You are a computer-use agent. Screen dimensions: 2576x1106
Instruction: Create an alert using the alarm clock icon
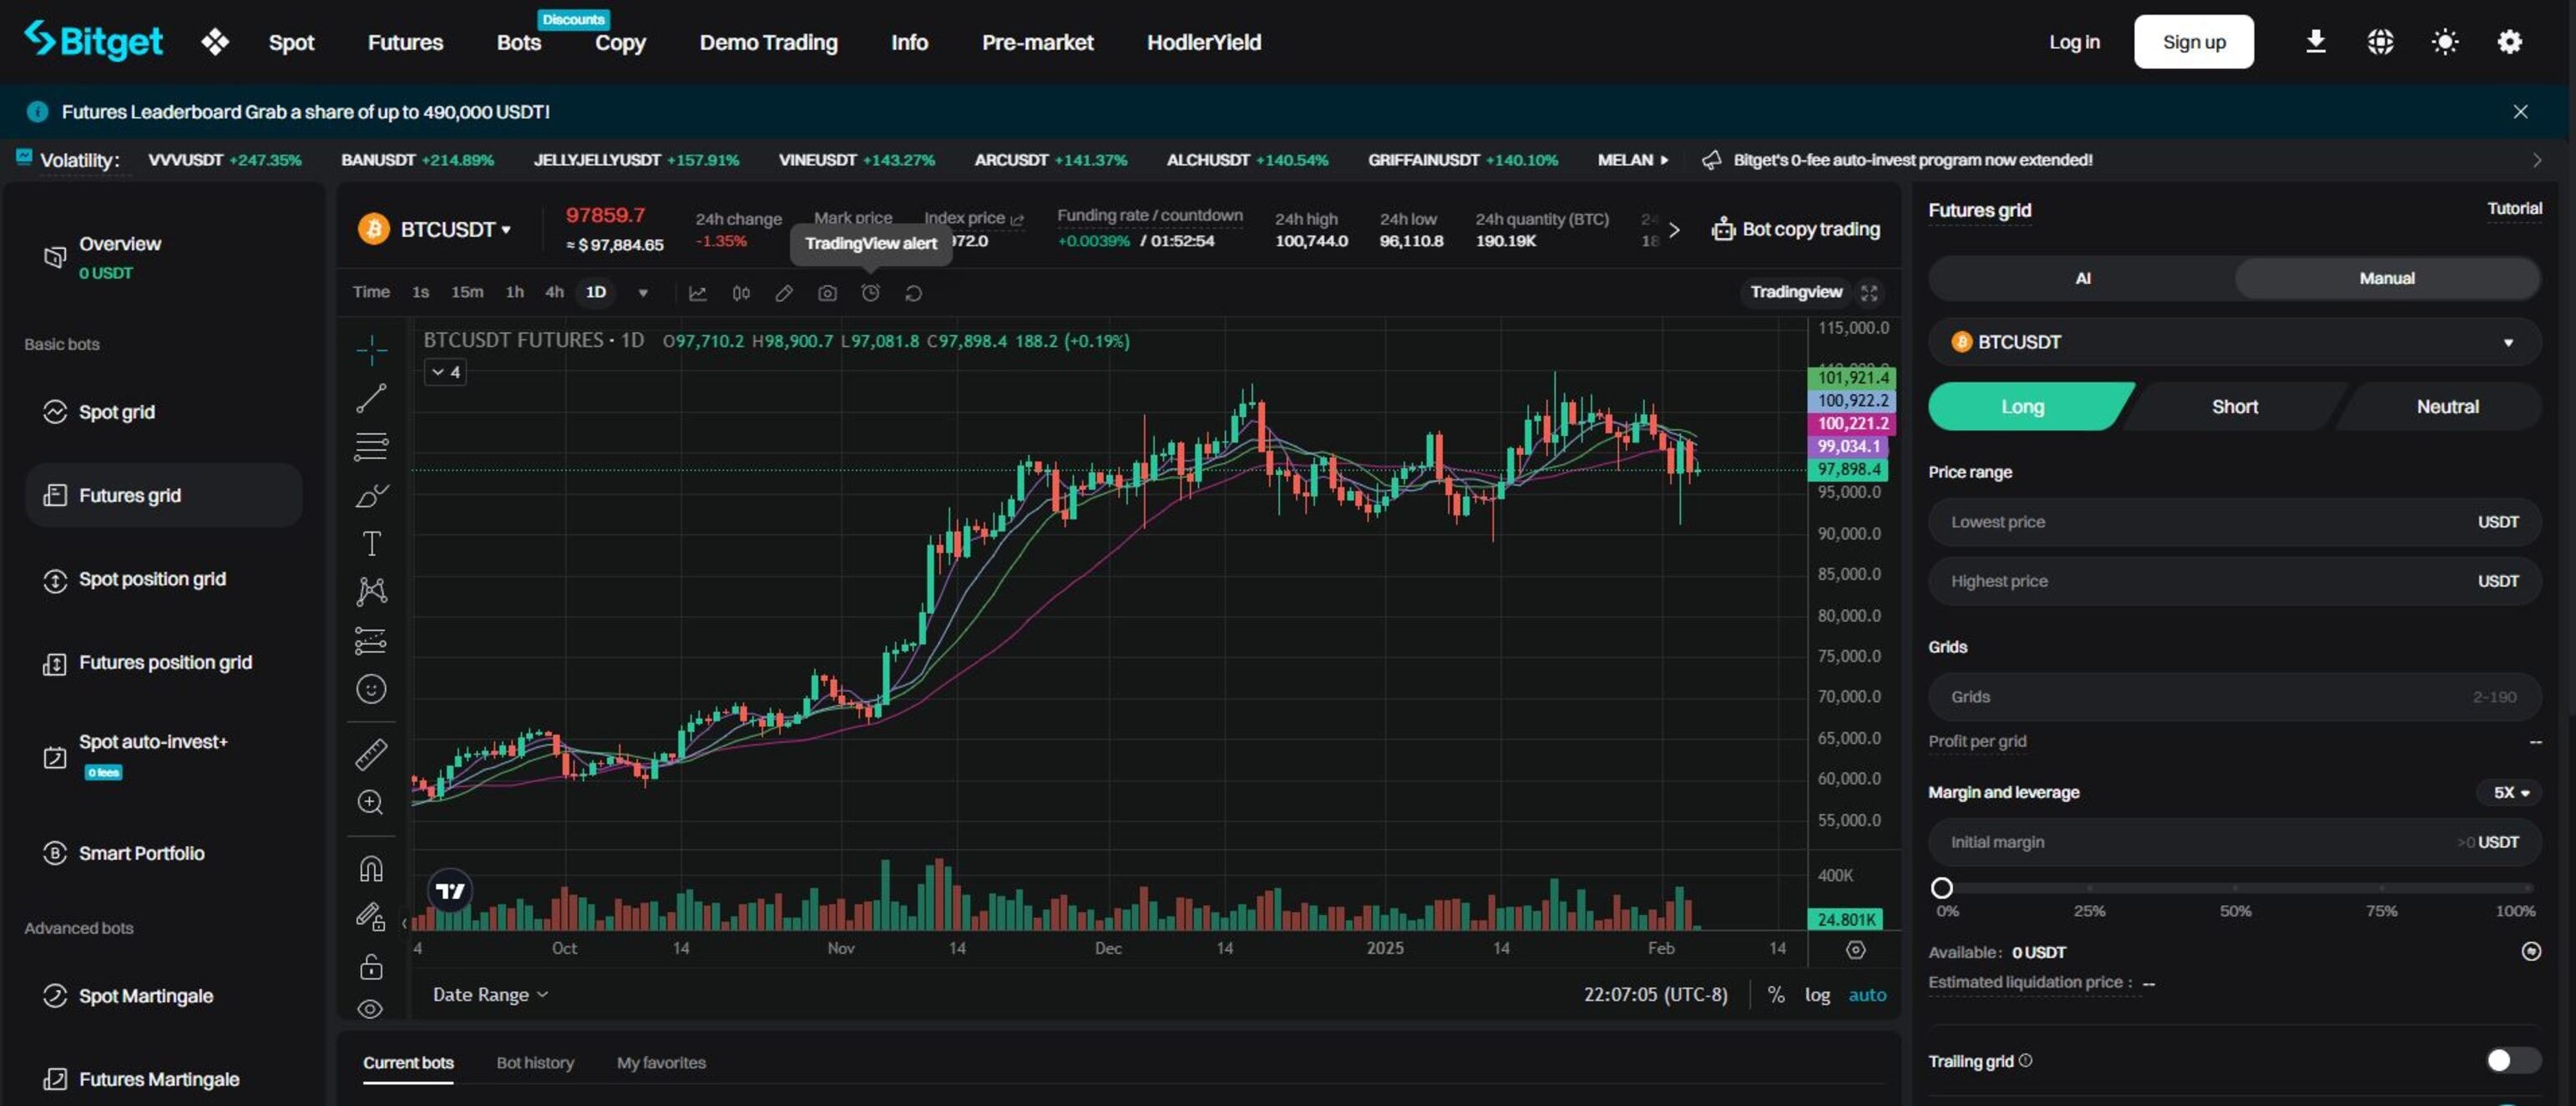869,292
